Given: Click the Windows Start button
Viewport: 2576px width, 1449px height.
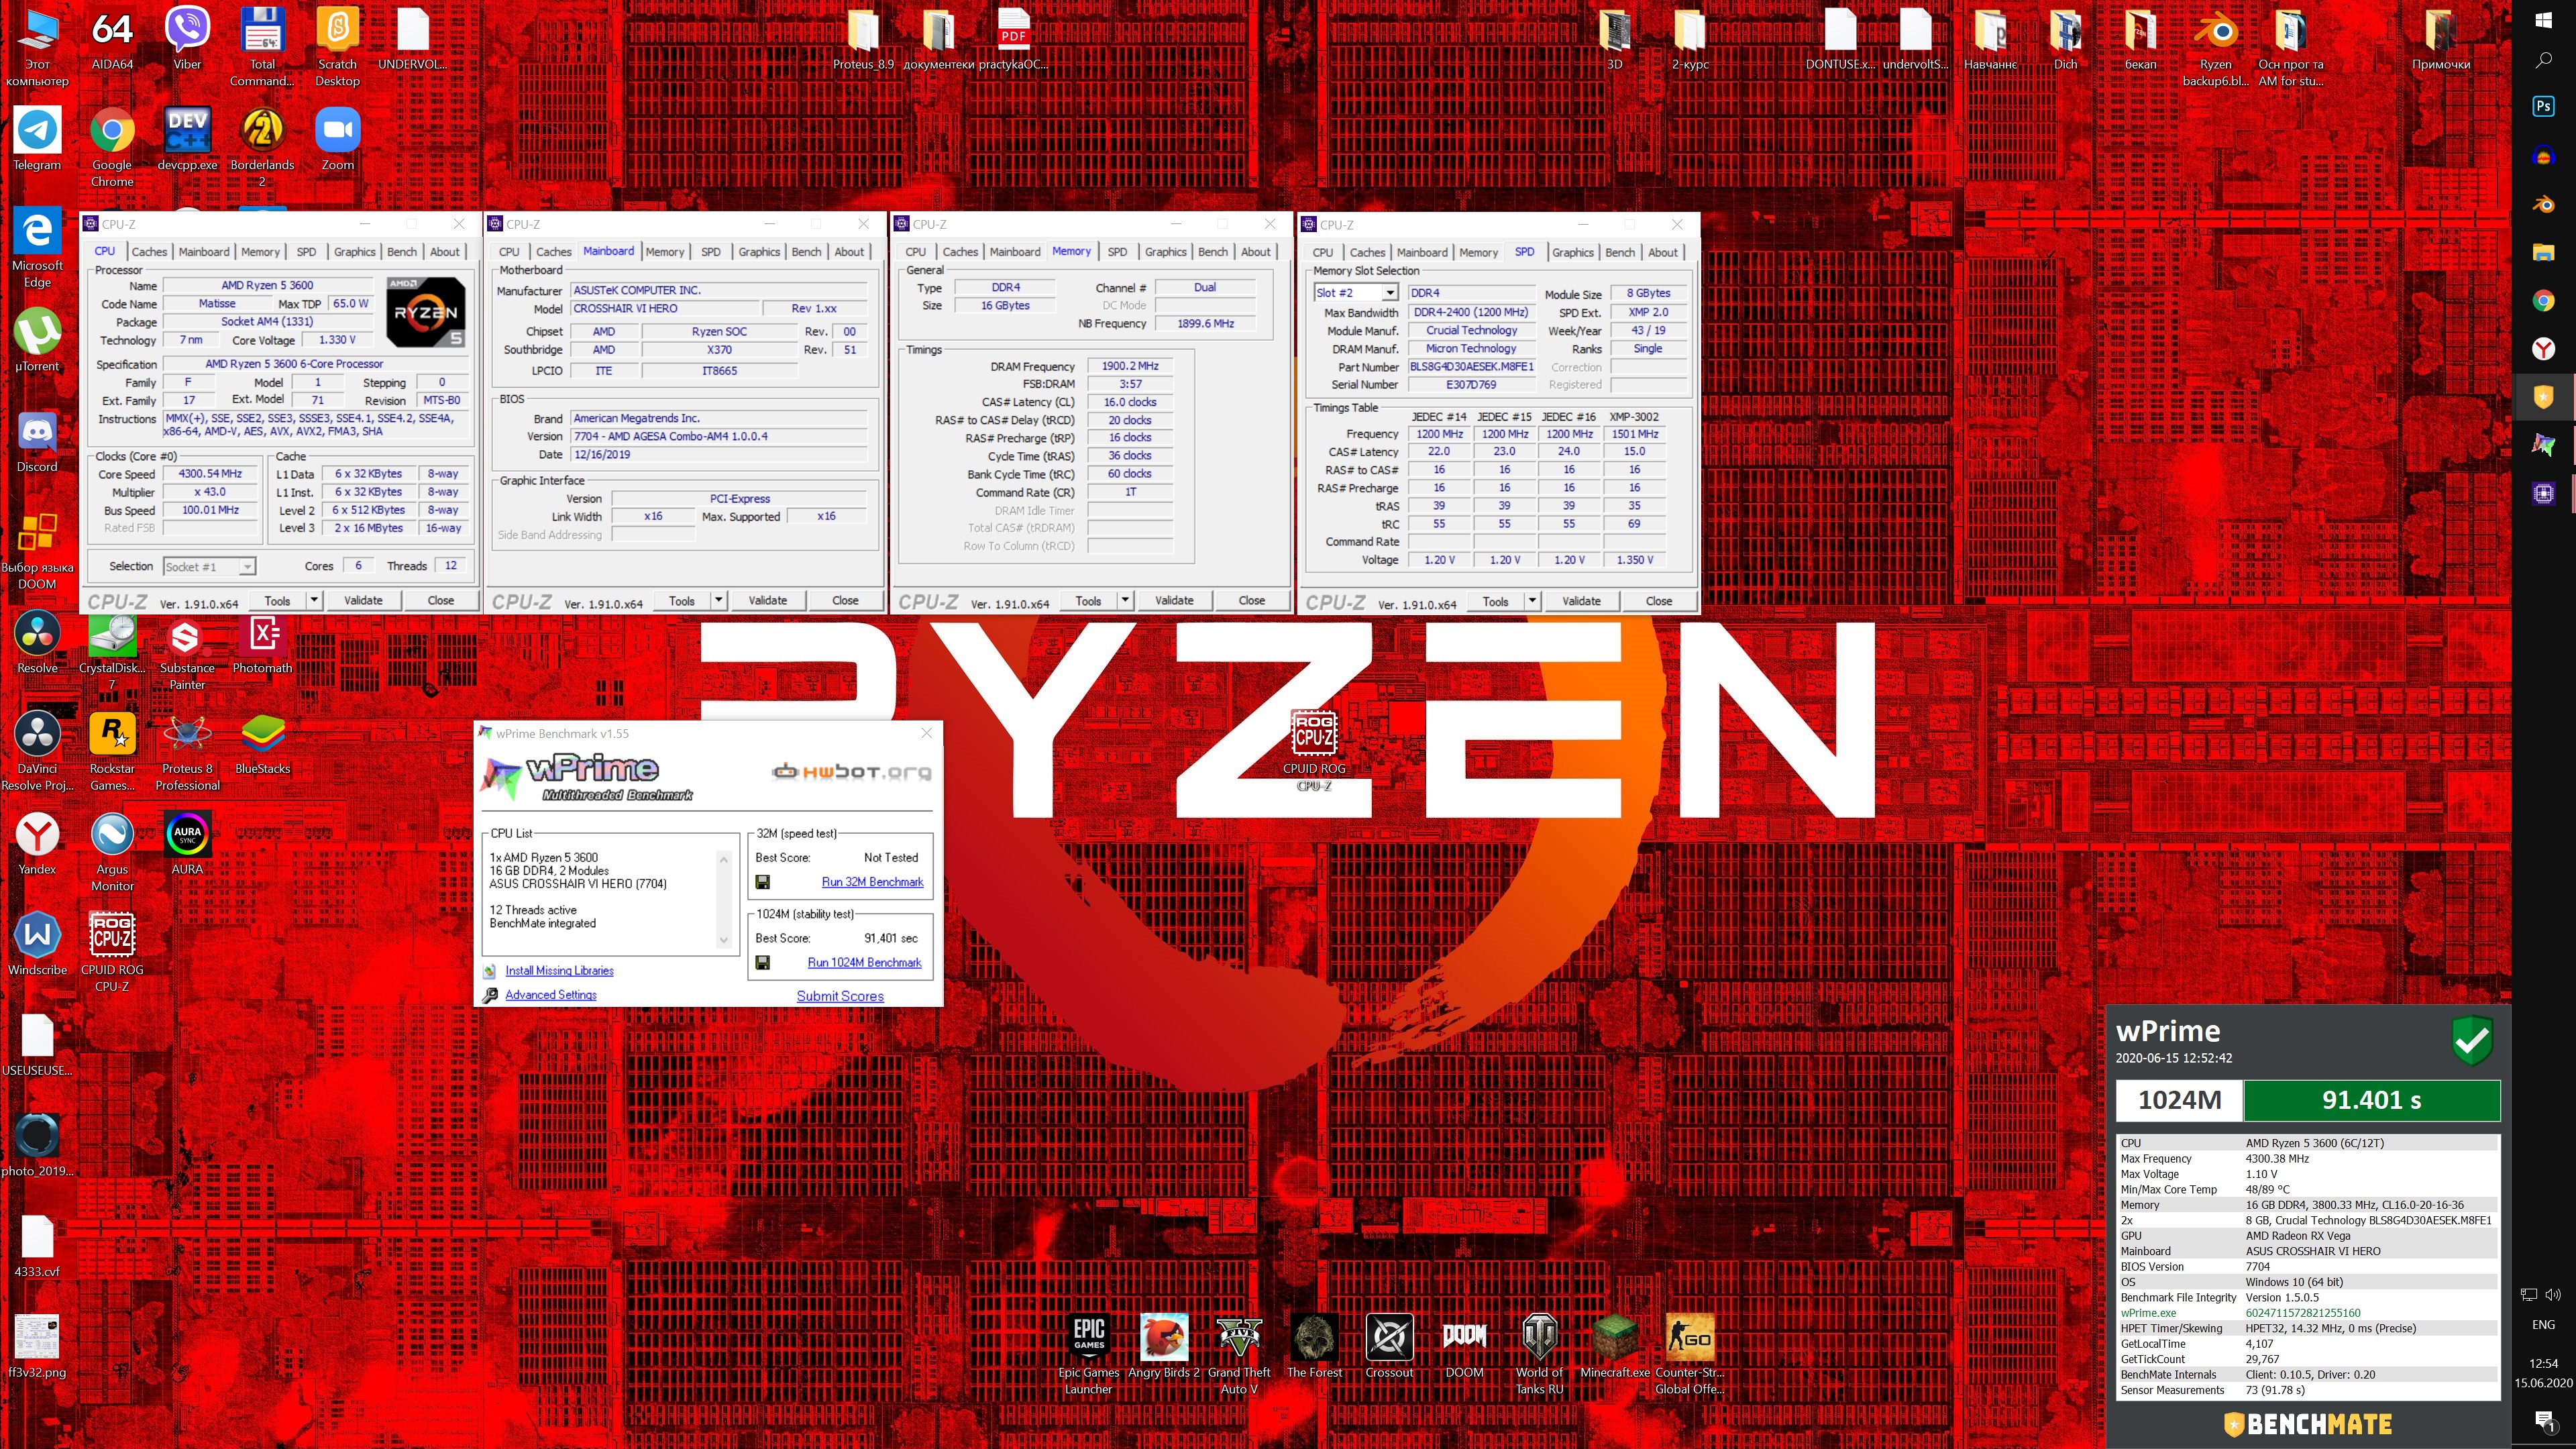Looking at the screenshot, I should pyautogui.click(x=2544, y=19).
